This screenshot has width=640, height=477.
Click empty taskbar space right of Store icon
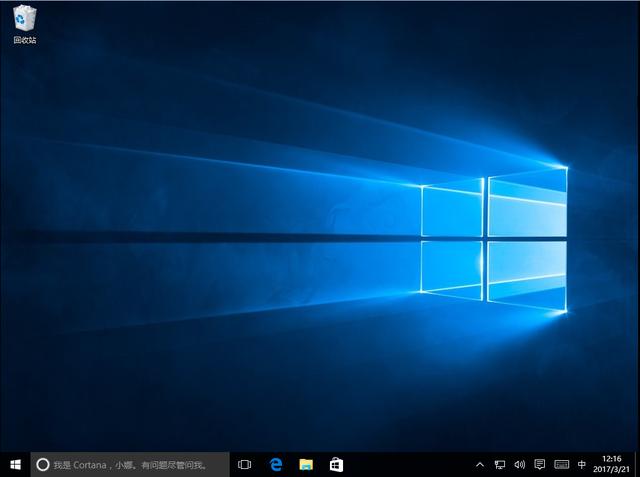(x=410, y=464)
